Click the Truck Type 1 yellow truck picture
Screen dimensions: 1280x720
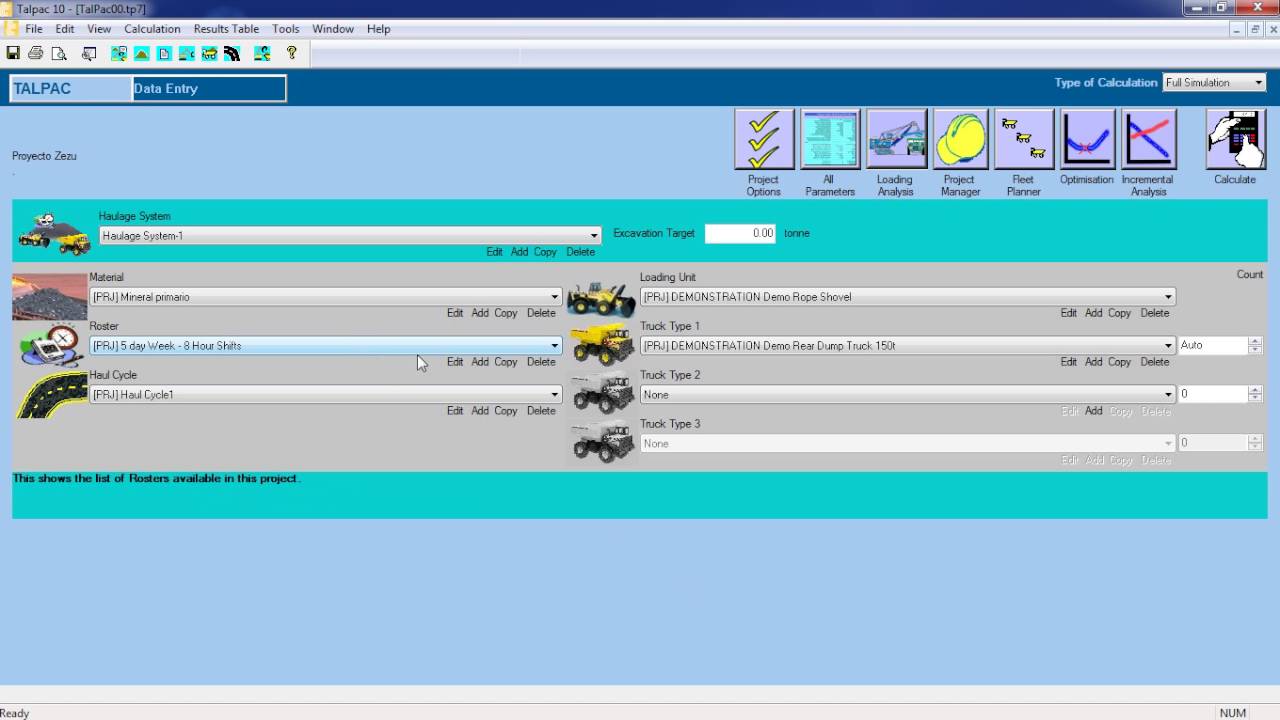[603, 345]
